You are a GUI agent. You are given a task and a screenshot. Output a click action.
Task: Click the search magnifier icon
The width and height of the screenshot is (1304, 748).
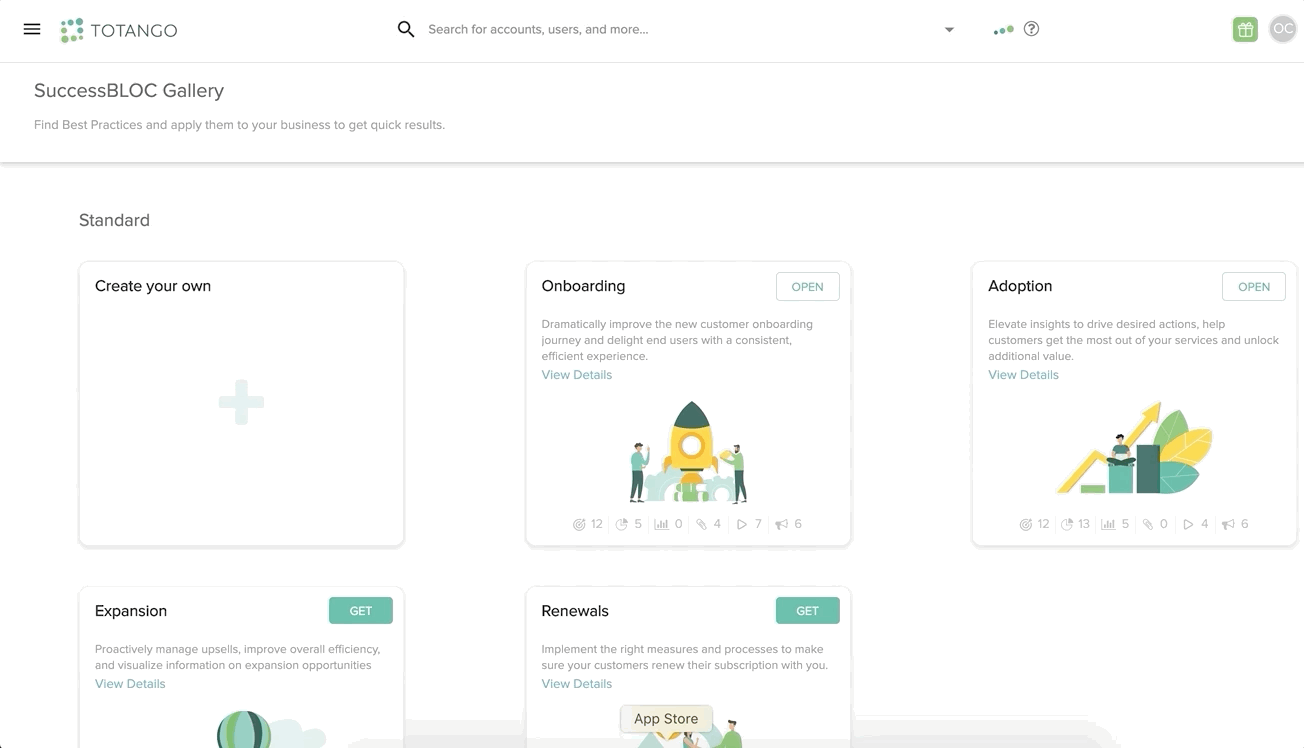405,29
